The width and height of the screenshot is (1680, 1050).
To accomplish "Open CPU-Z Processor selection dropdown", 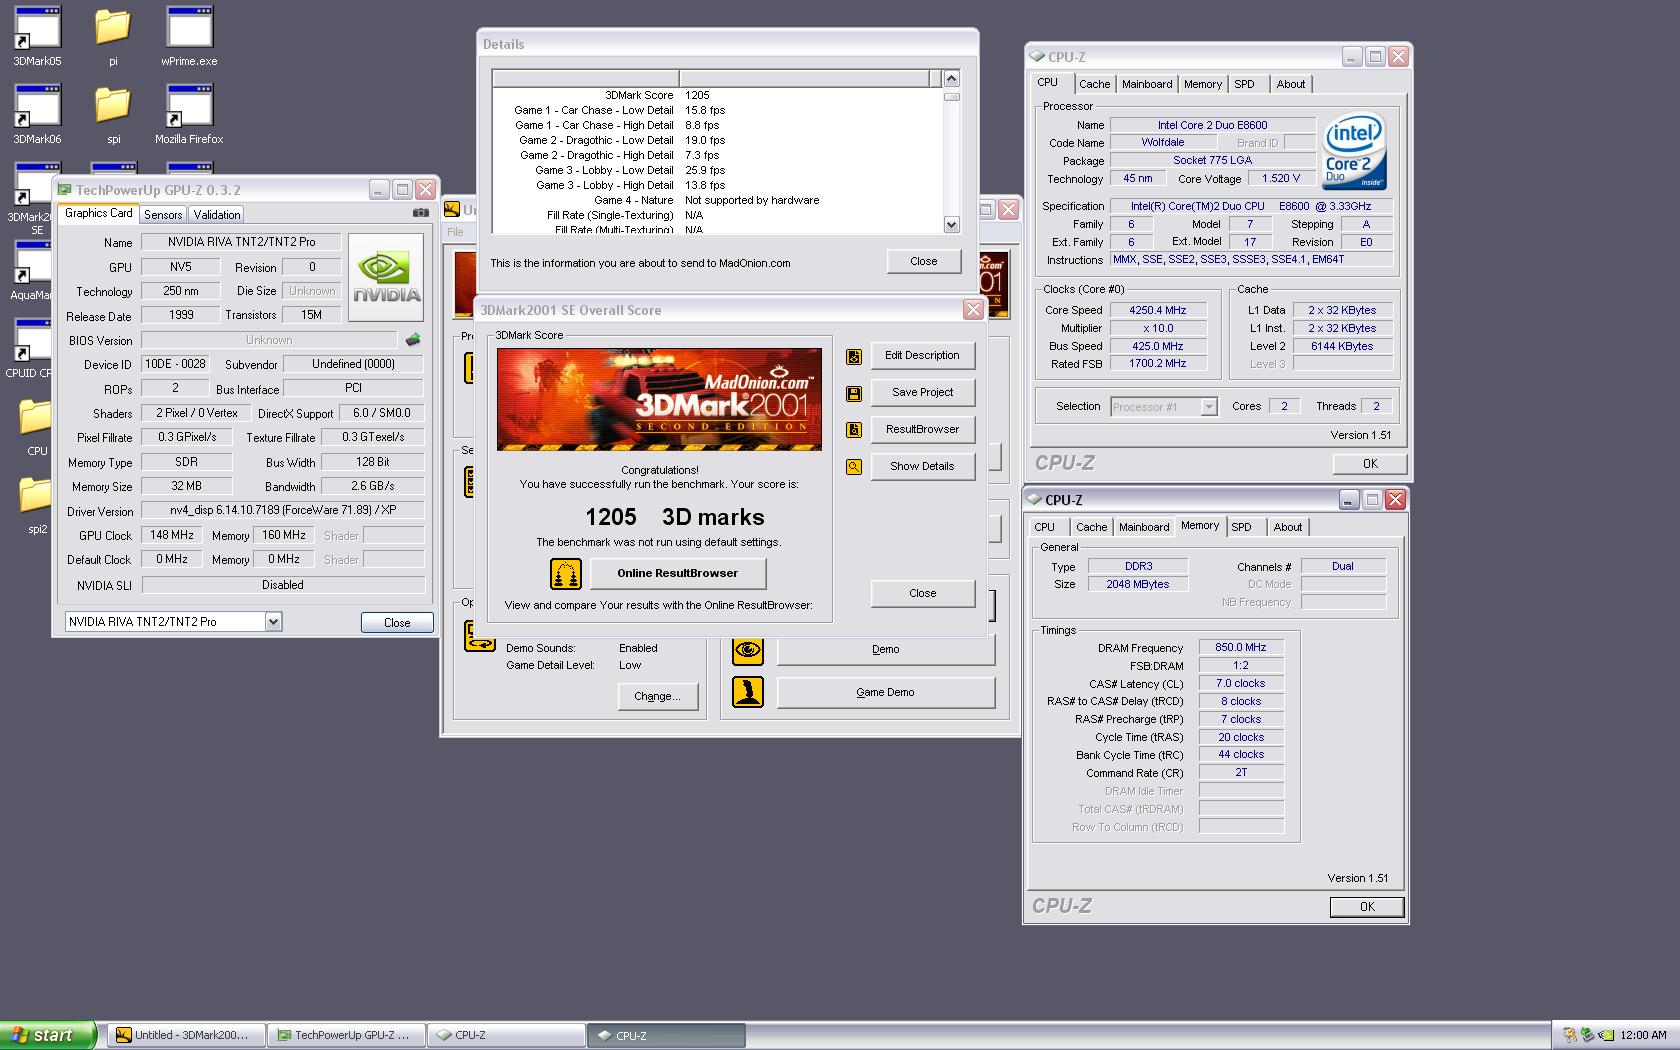I will [1209, 407].
